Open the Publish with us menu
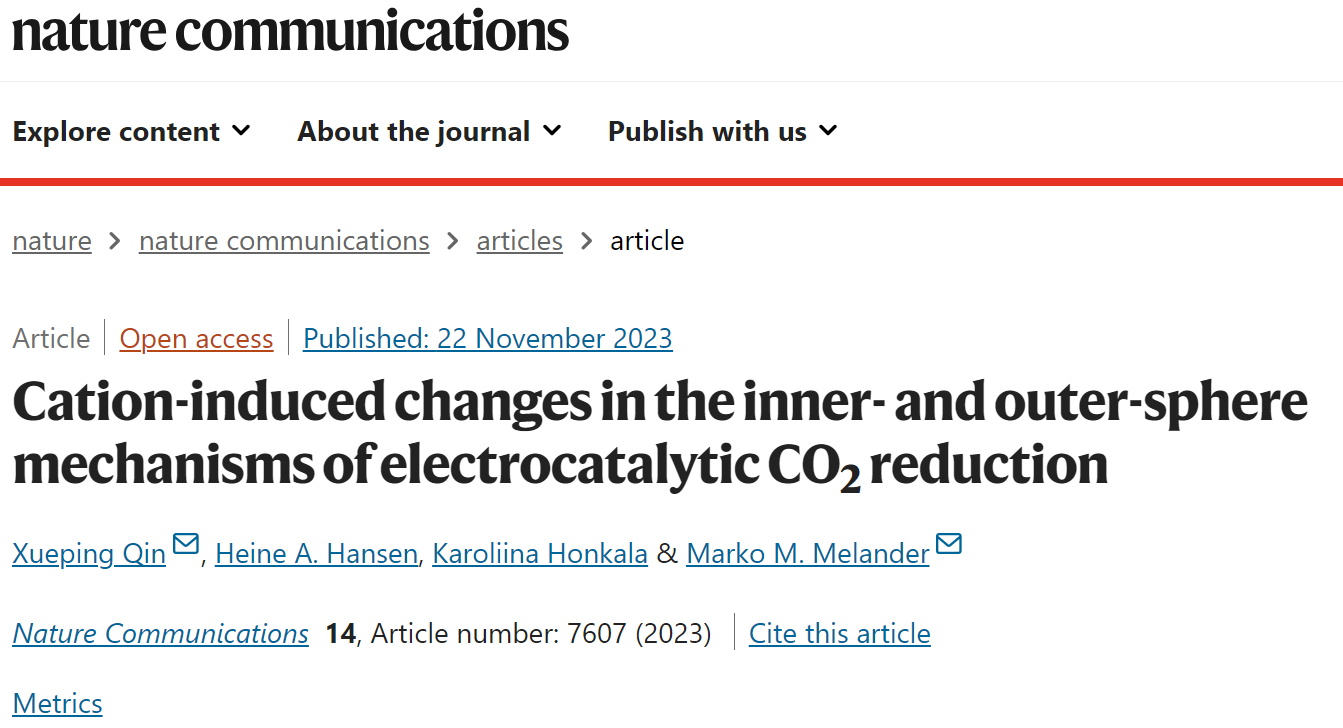This screenshot has width=1343, height=728. pyautogui.click(x=723, y=131)
